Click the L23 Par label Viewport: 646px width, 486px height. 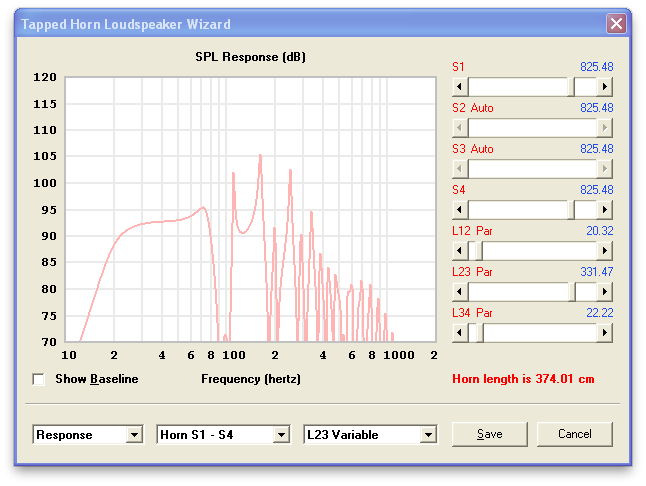tap(472, 272)
